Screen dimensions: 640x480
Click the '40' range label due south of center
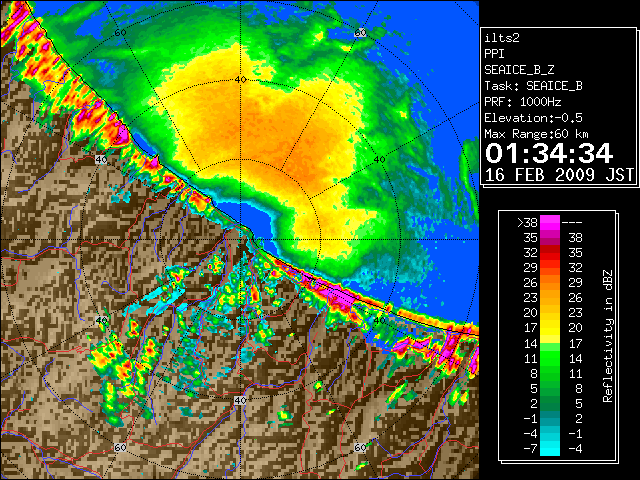click(x=240, y=400)
